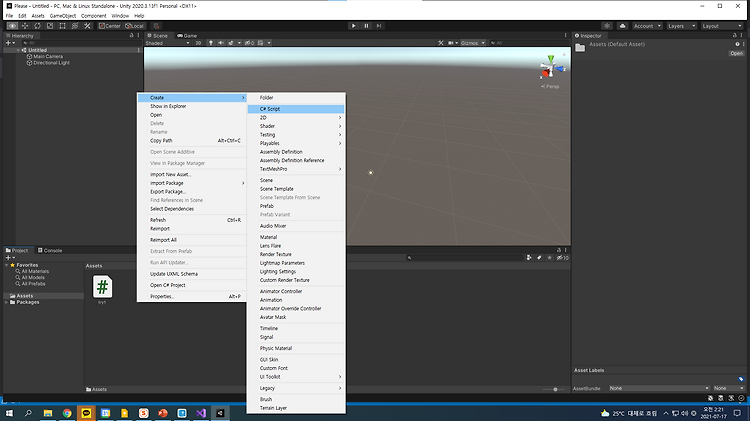Toggle scene lighting lightbulb
Viewport: 750px width, 421px height.
point(210,43)
